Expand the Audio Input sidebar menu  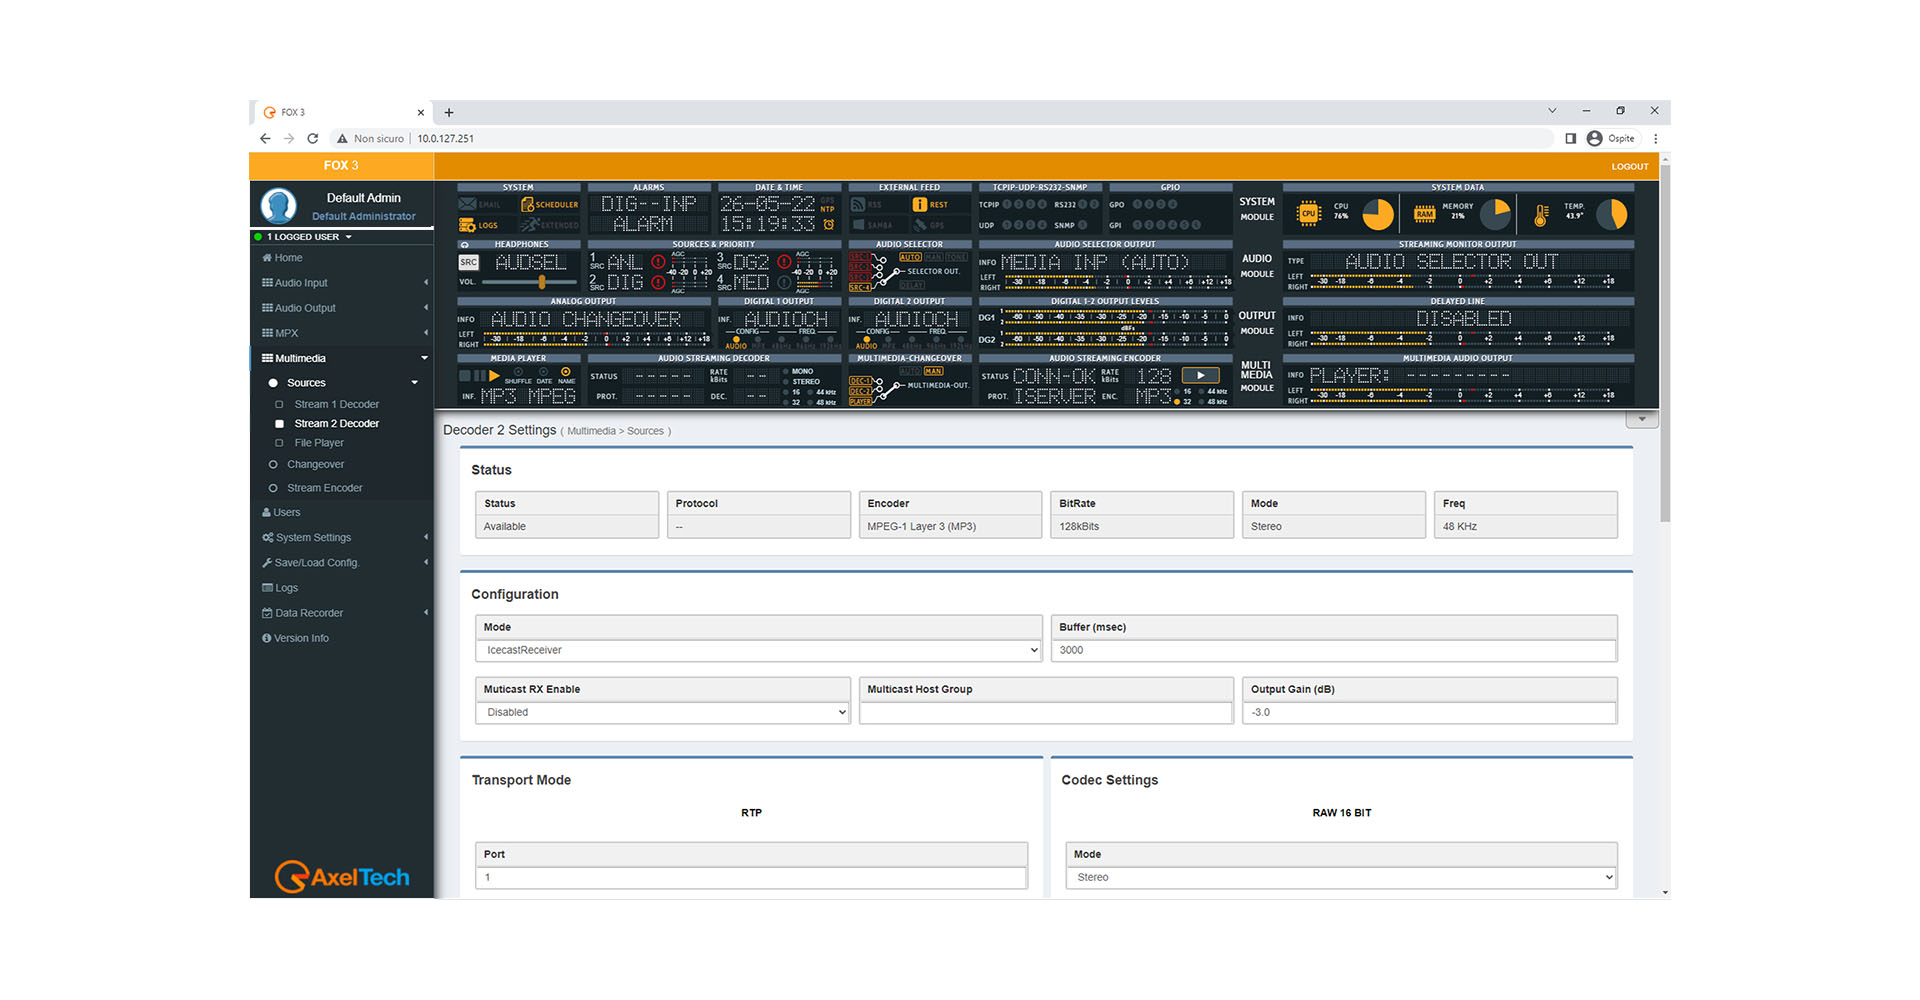[301, 283]
